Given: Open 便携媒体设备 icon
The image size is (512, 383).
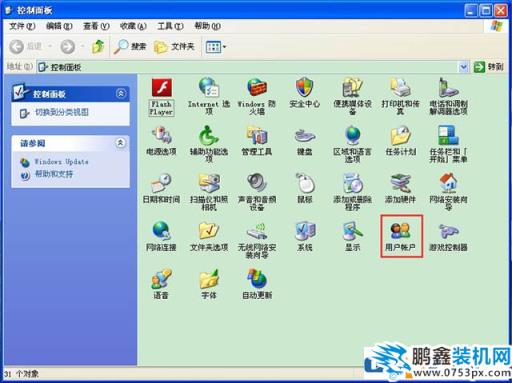Looking at the screenshot, I should [x=352, y=96].
